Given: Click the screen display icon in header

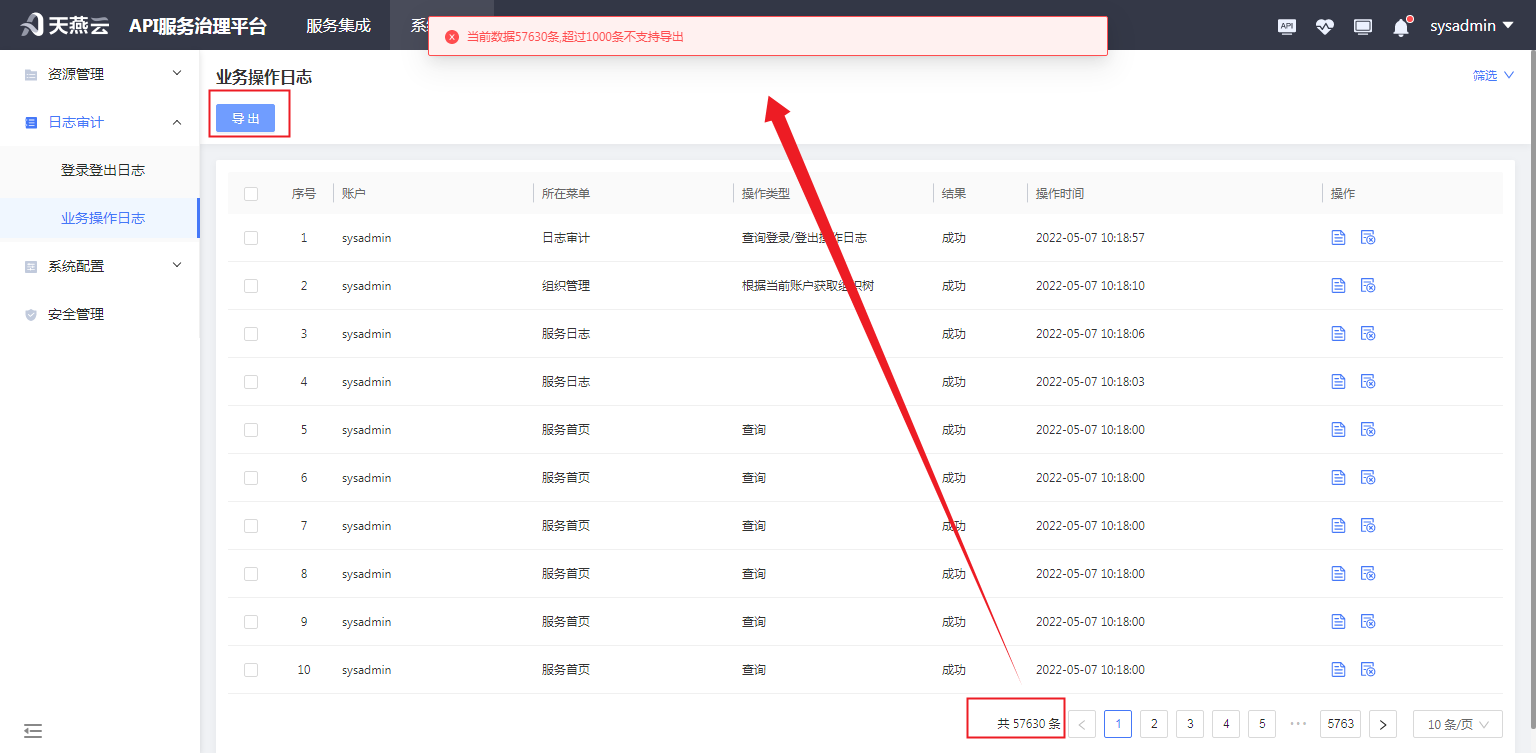Looking at the screenshot, I should pos(1363,27).
